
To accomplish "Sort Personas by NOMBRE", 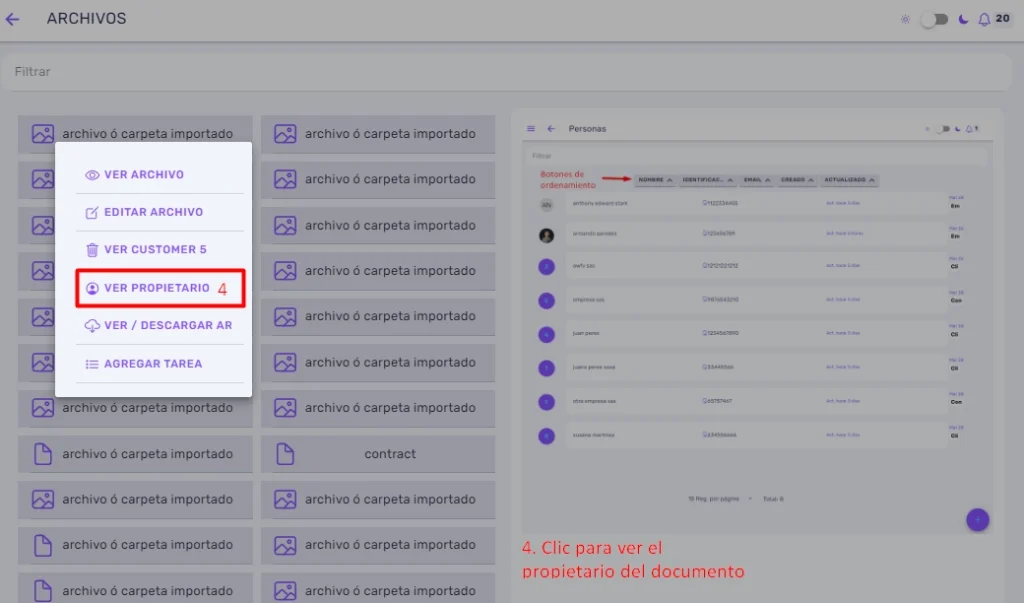I will [x=655, y=180].
